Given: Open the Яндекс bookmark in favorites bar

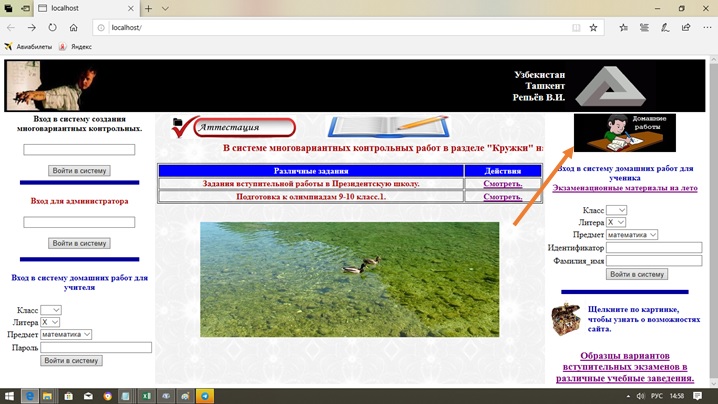Looking at the screenshot, I should coord(75,46).
